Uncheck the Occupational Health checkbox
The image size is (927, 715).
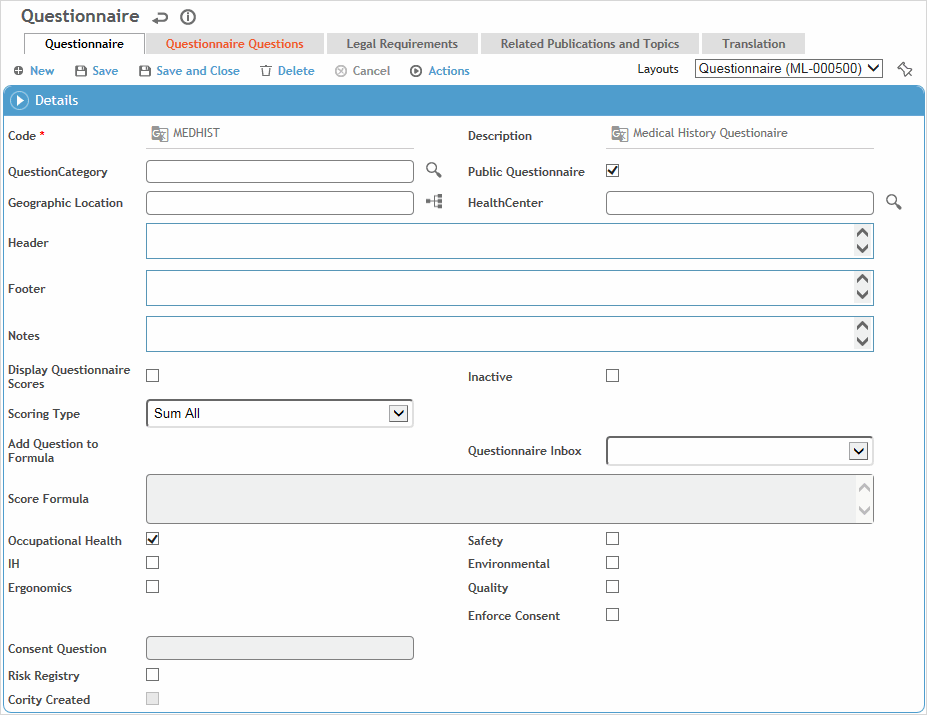click(x=153, y=539)
